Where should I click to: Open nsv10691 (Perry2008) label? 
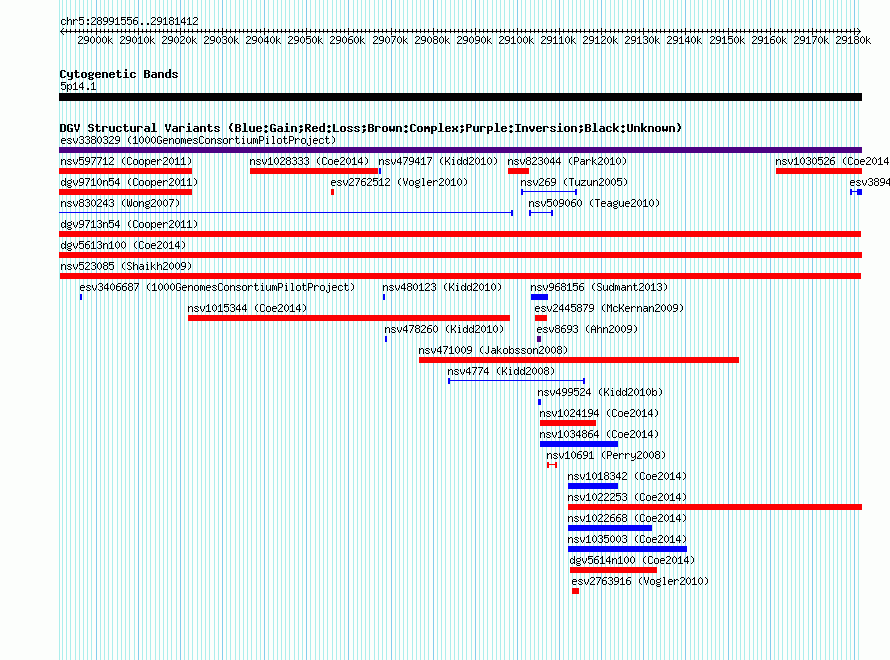[x=606, y=455]
